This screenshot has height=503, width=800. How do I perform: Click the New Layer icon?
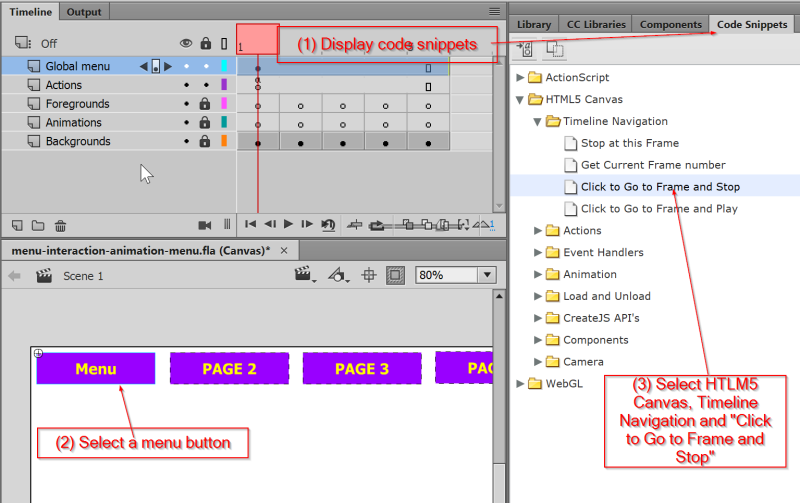(17, 225)
